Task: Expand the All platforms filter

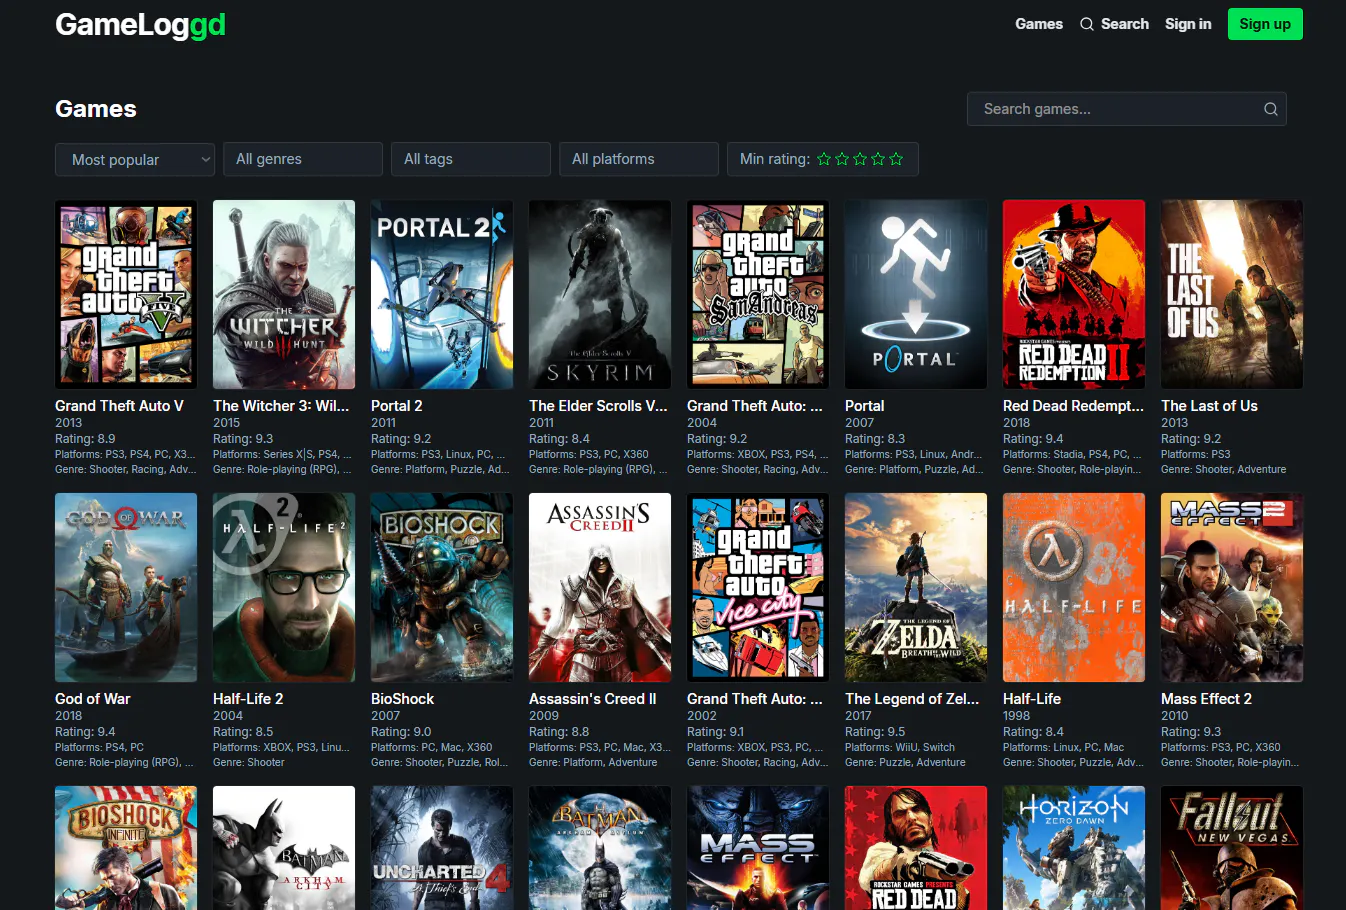Action: tap(639, 159)
